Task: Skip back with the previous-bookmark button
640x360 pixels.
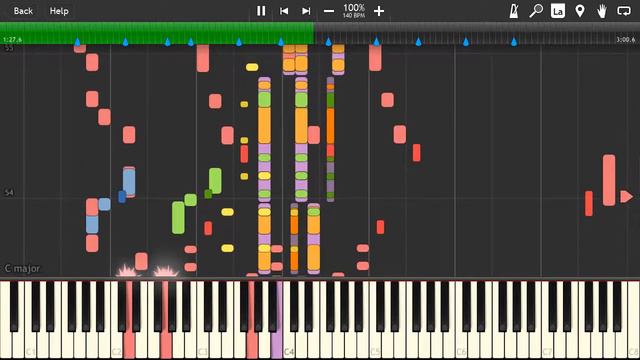Action: pyautogui.click(x=284, y=11)
